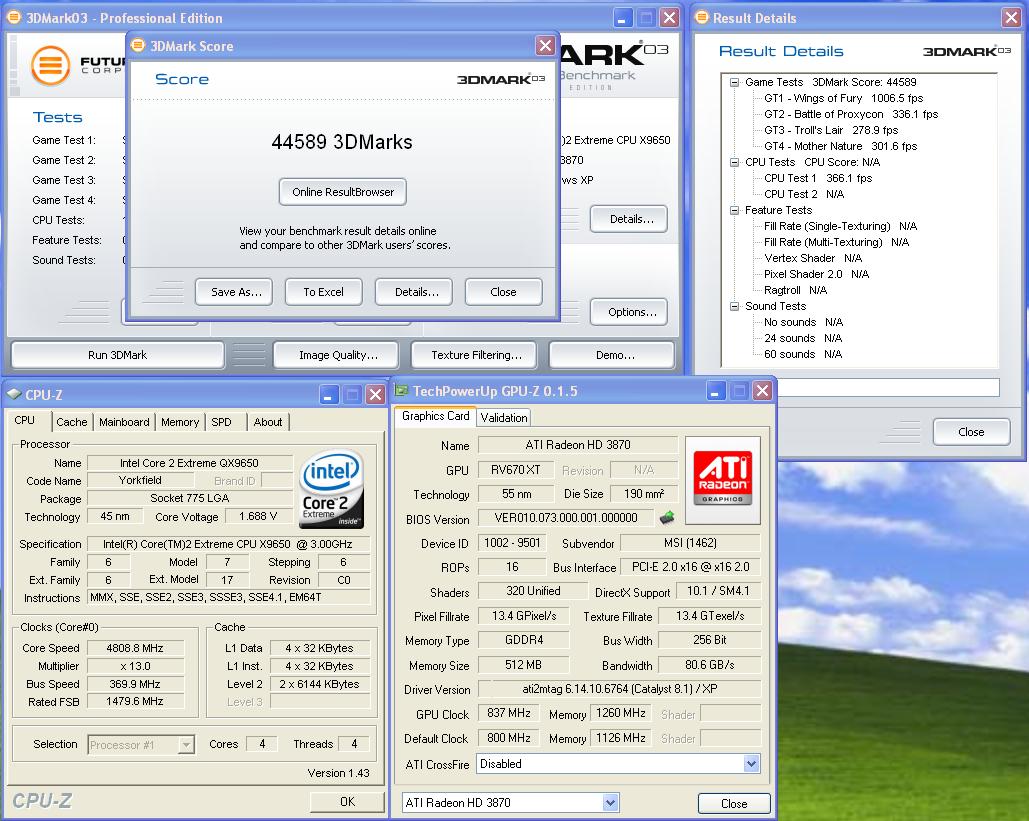Screen dimensions: 1029x821
Task: Click the Result Details window title icon
Action: [702, 17]
